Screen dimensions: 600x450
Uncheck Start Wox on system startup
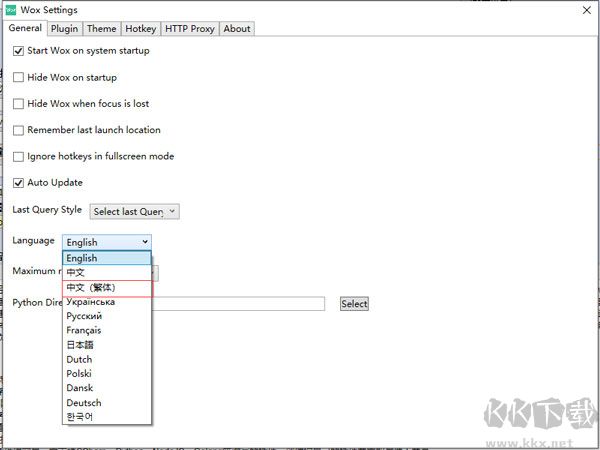click(x=18, y=51)
